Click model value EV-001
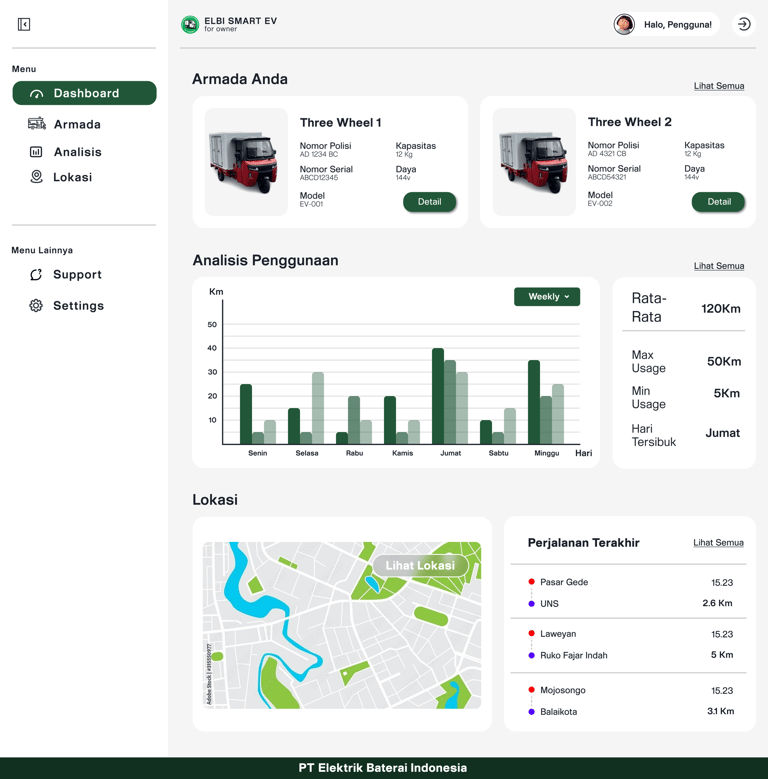The image size is (768, 779). 311,204
